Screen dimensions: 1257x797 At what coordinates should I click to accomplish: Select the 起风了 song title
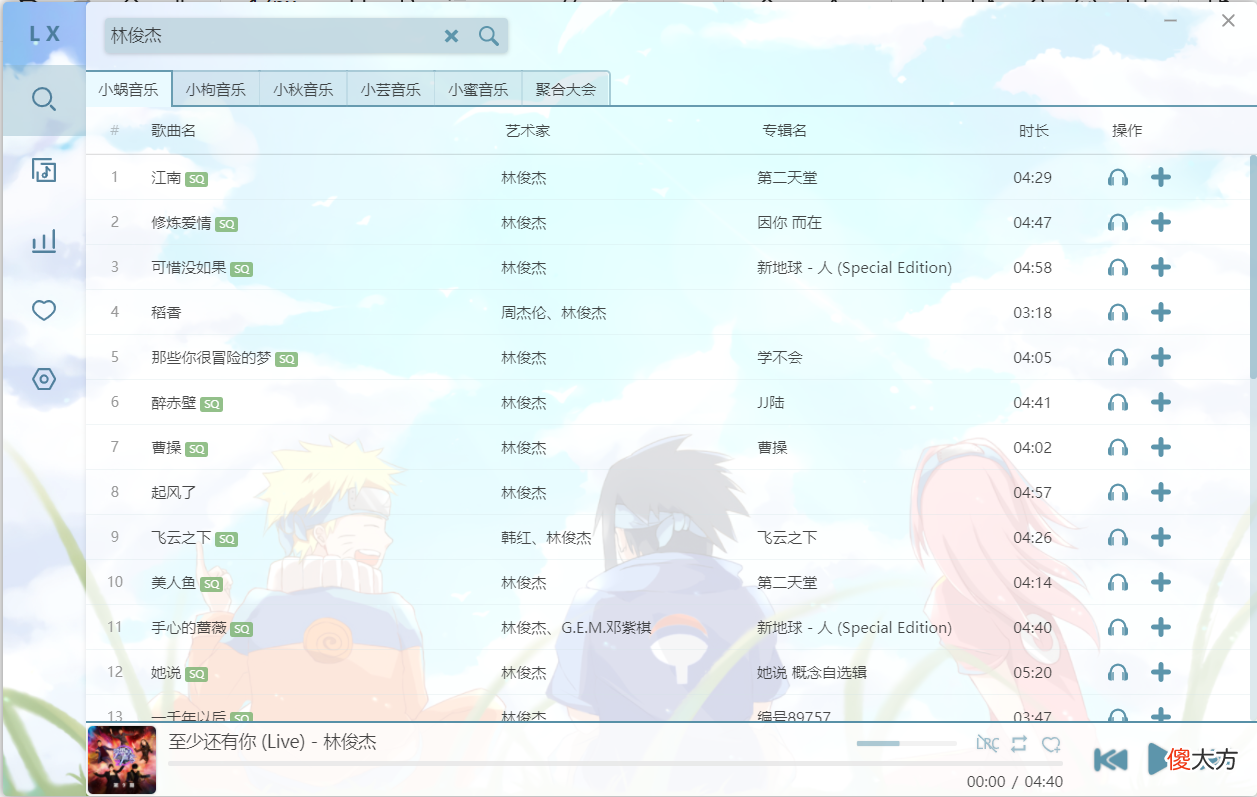point(174,493)
